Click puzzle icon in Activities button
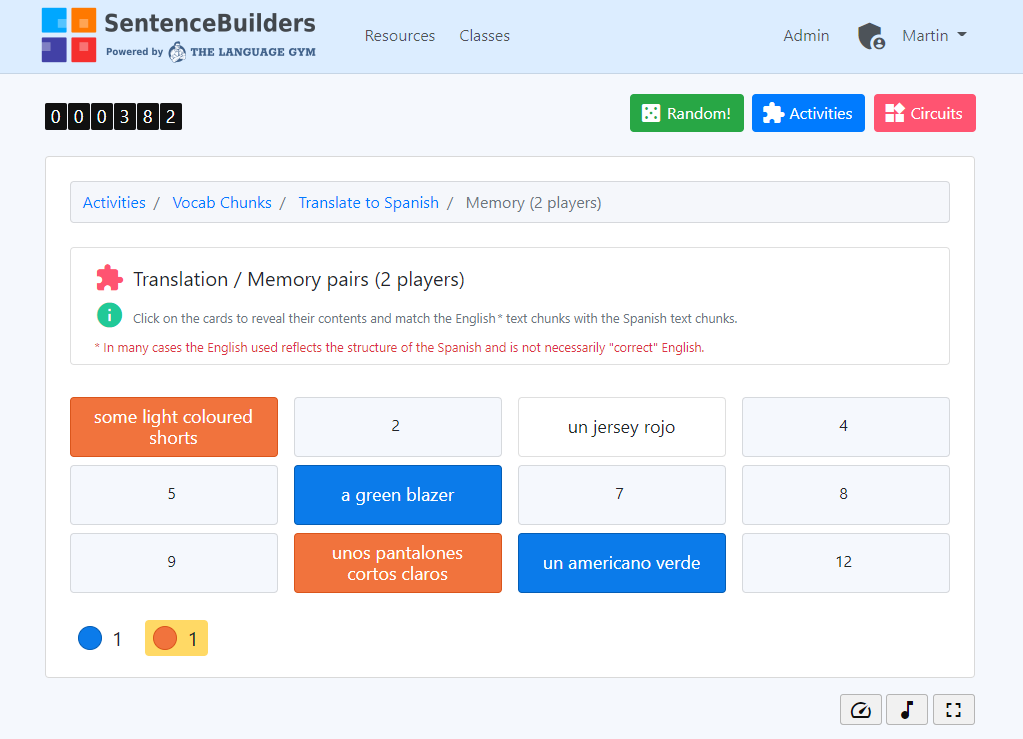Screen dimensions: 1023x739 click(773, 113)
